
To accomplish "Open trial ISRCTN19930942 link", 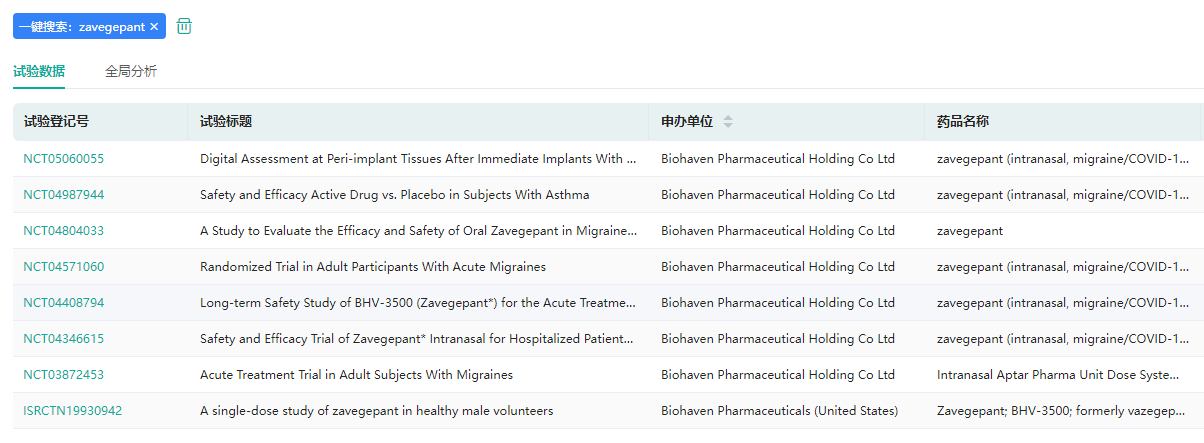I will click(73, 411).
